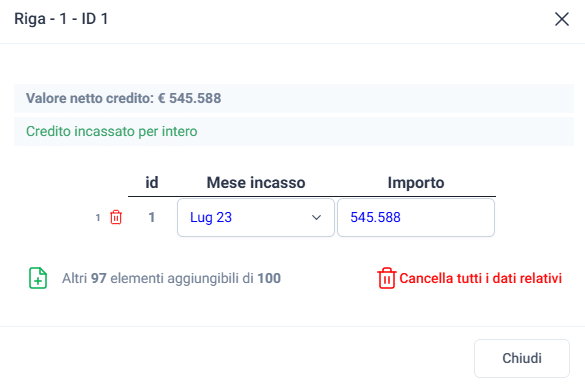Click the Mese incasso column header
Image resolution: width=585 pixels, height=384 pixels.
256,182
